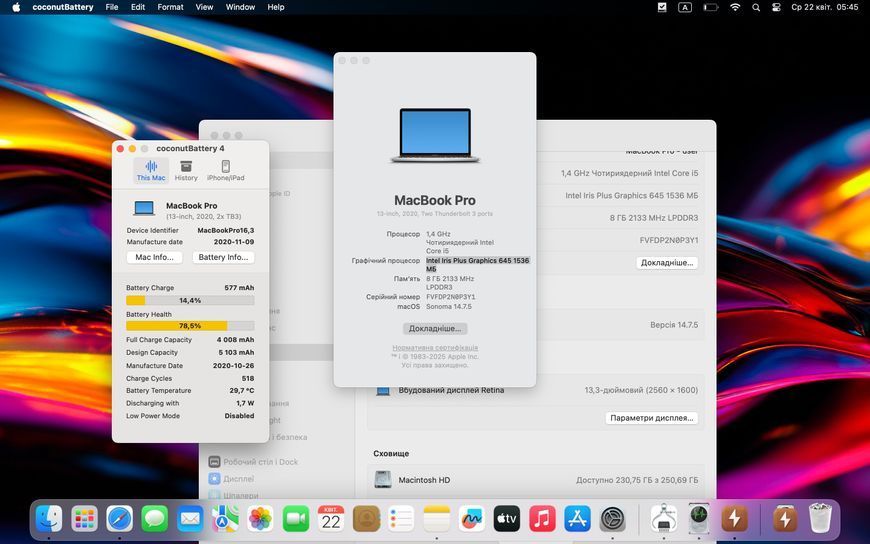The image size is (870, 544).
Task: Open the Format menu
Action: pyautogui.click(x=170, y=7)
